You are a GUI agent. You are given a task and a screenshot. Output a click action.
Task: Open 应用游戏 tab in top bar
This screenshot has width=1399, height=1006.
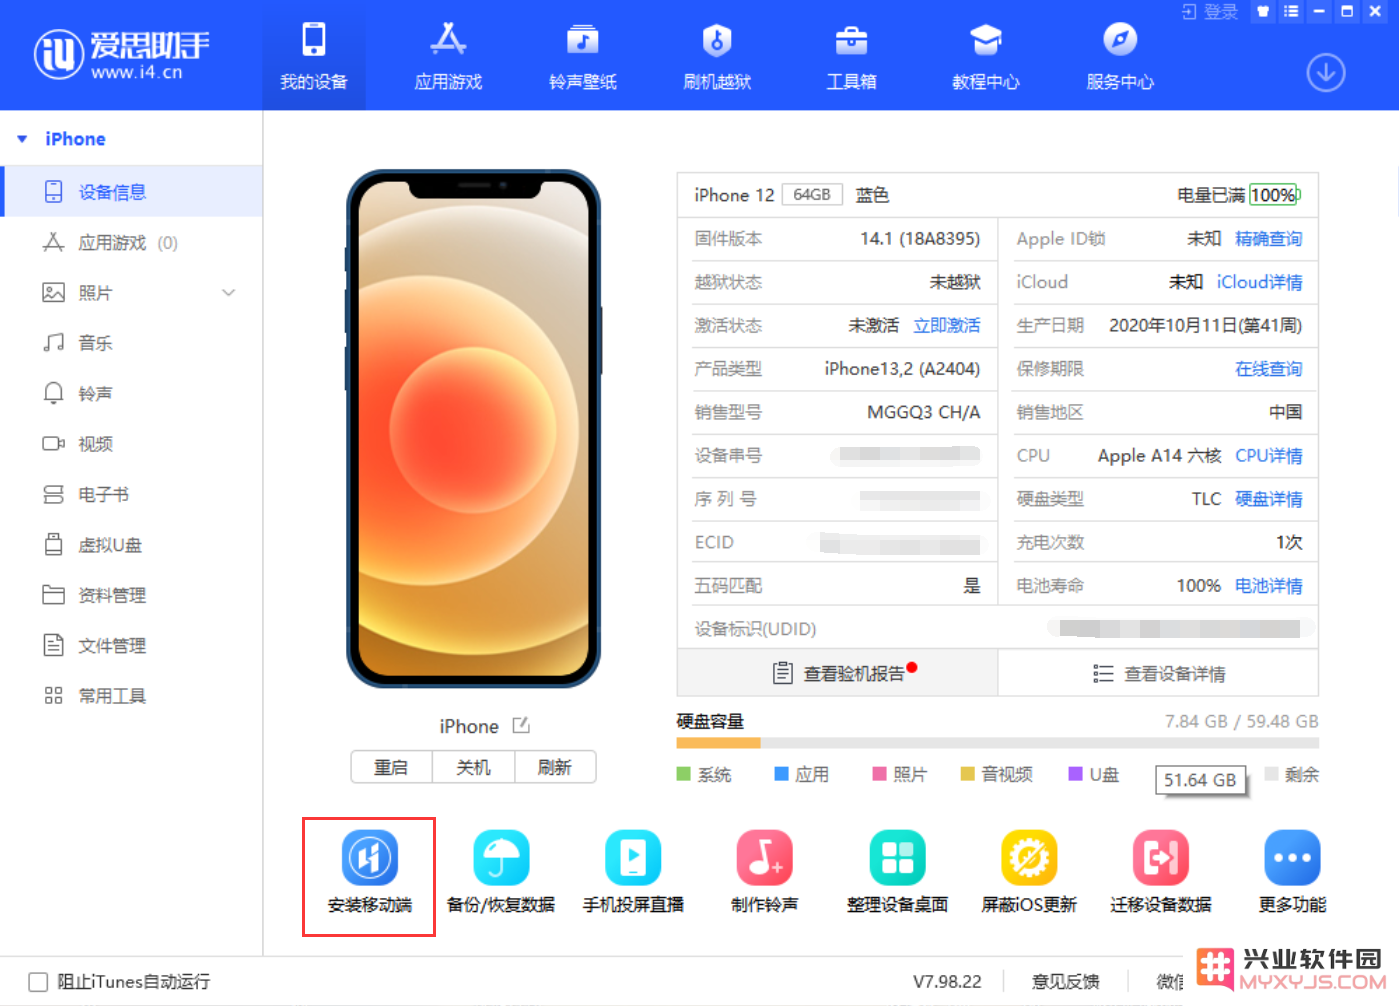pos(448,56)
